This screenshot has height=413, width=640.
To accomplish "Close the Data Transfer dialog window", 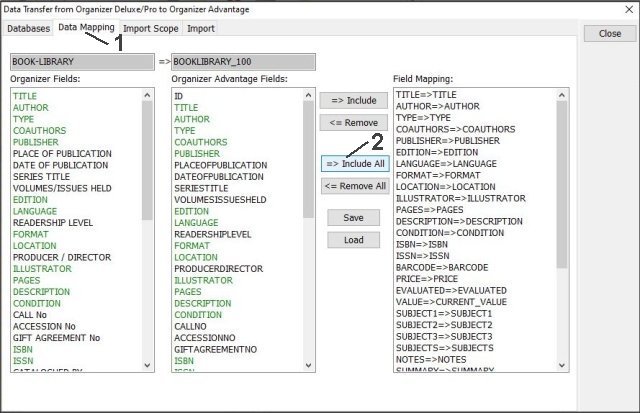I will point(629,9).
